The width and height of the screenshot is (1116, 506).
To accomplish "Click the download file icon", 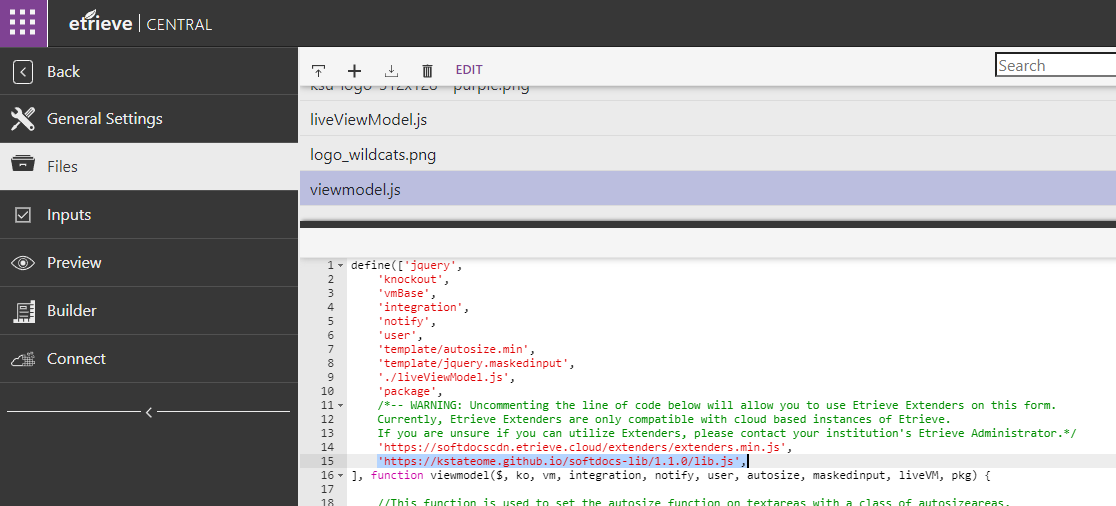I will coord(391,70).
